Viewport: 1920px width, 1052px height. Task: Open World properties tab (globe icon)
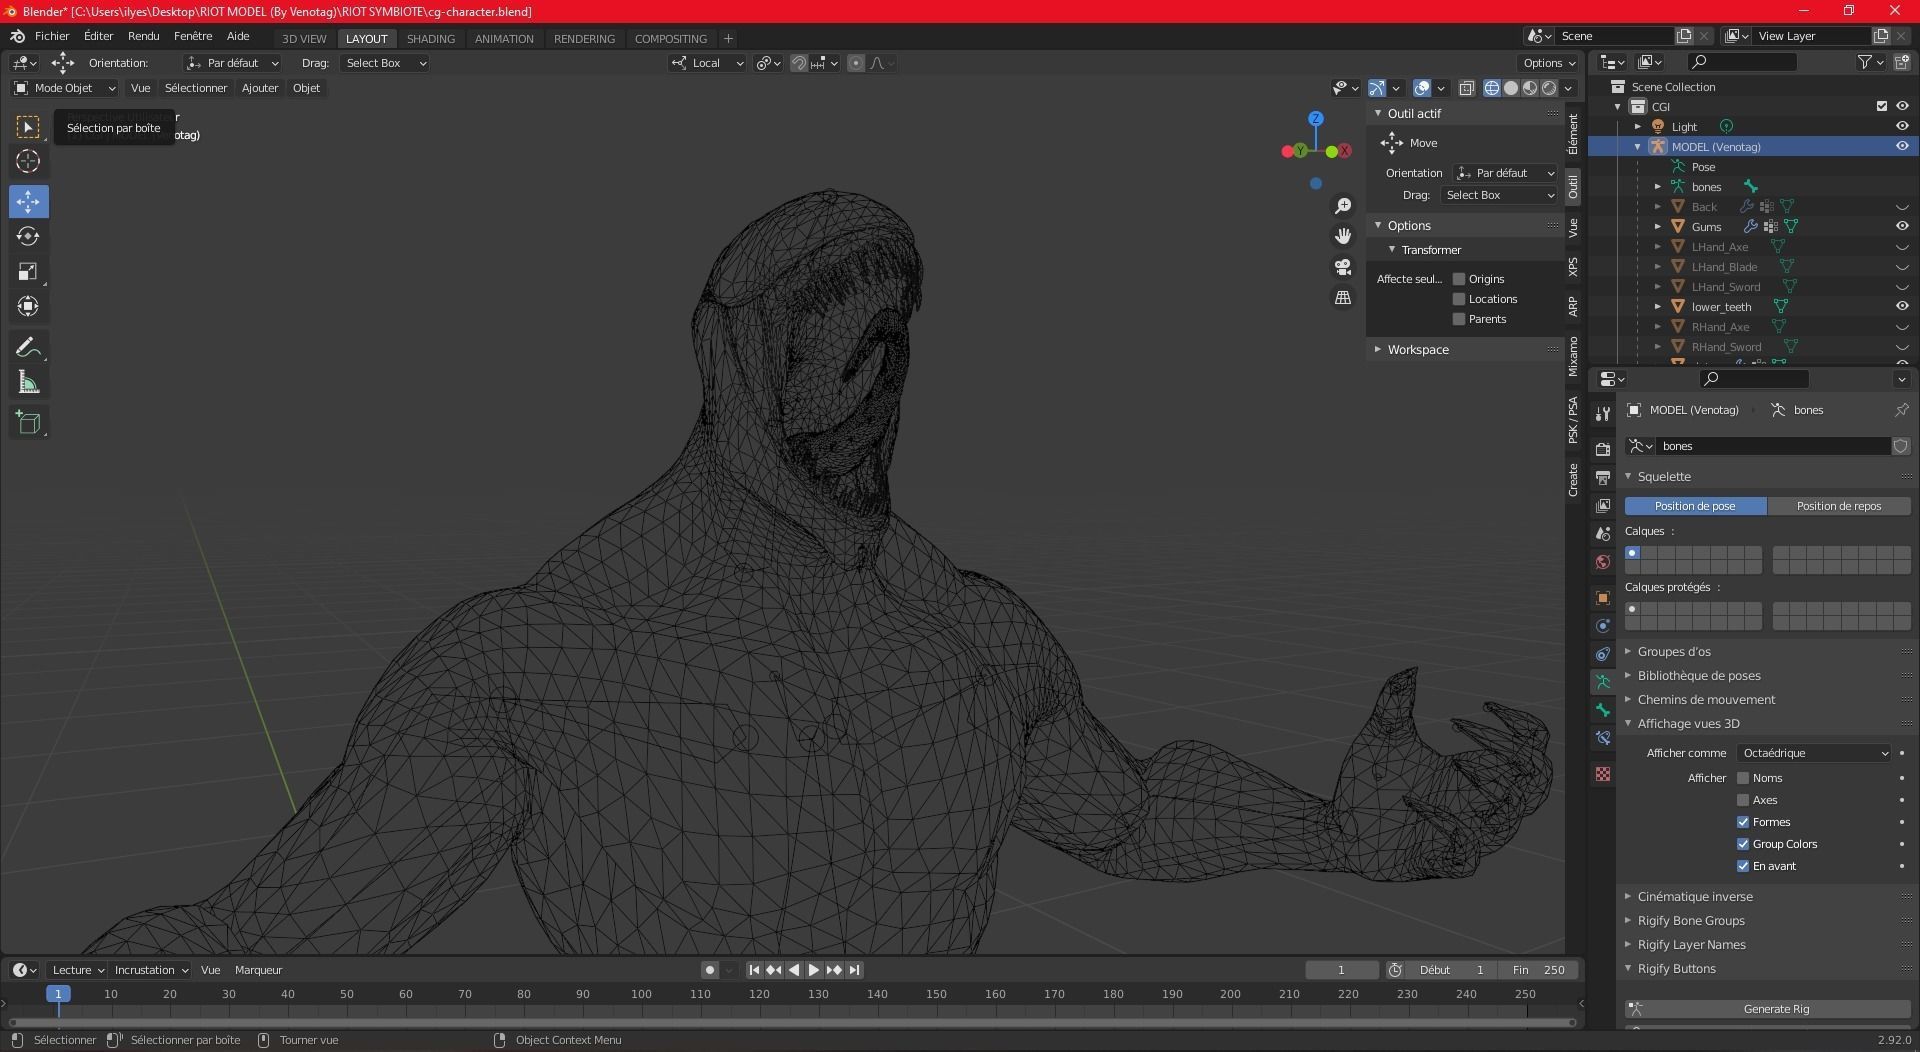click(x=1603, y=562)
